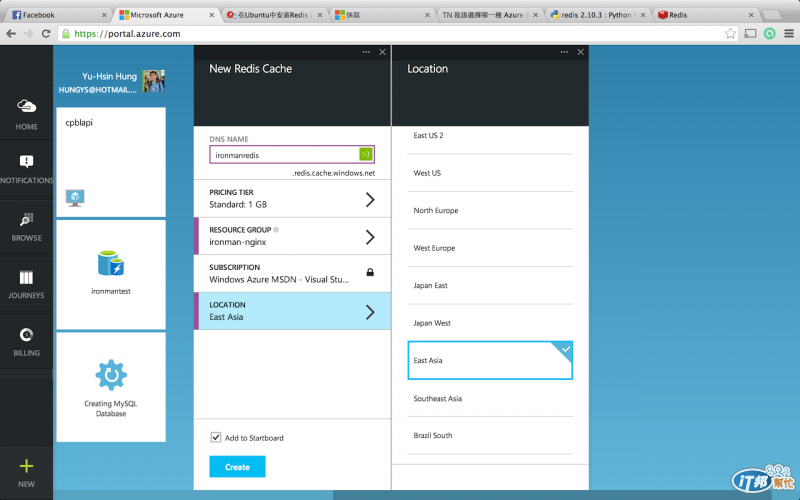The image size is (800, 500).
Task: Click the cast screen icon in browser toolbar
Action: click(750, 34)
